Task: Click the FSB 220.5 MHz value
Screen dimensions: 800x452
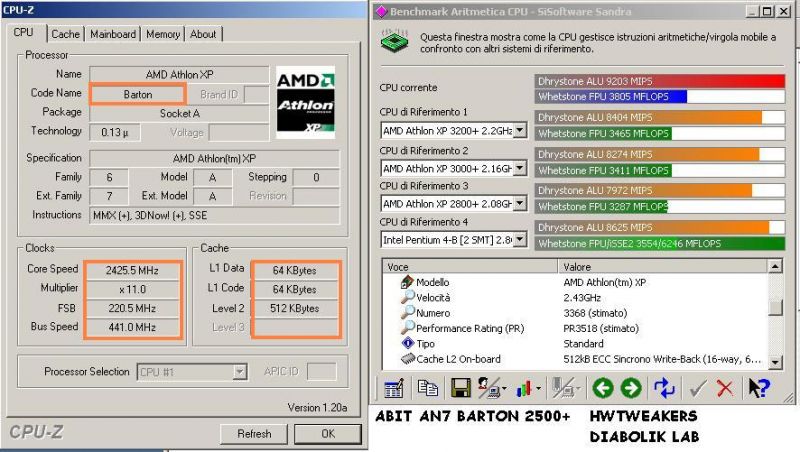Action: (x=133, y=308)
